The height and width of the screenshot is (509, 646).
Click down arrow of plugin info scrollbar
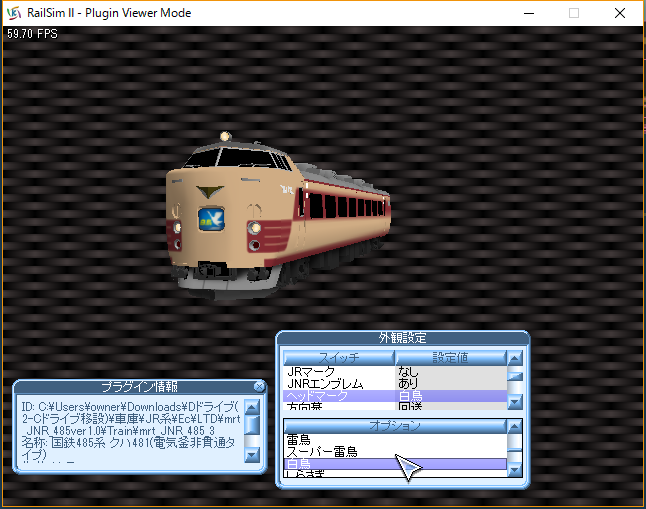pyautogui.click(x=252, y=455)
